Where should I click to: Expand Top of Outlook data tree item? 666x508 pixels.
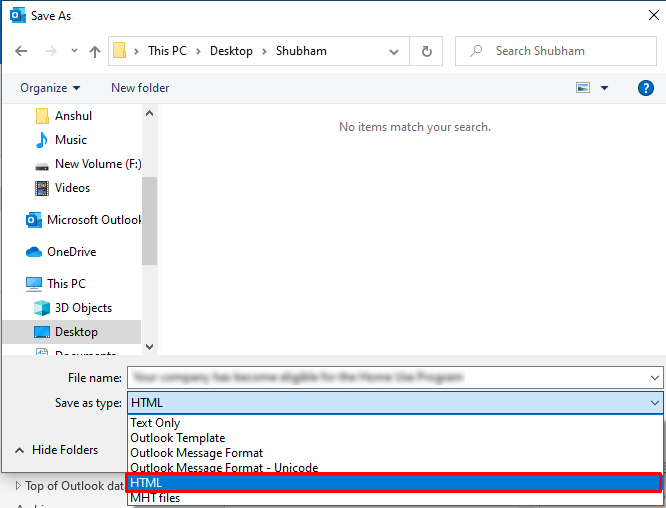click(x=18, y=485)
